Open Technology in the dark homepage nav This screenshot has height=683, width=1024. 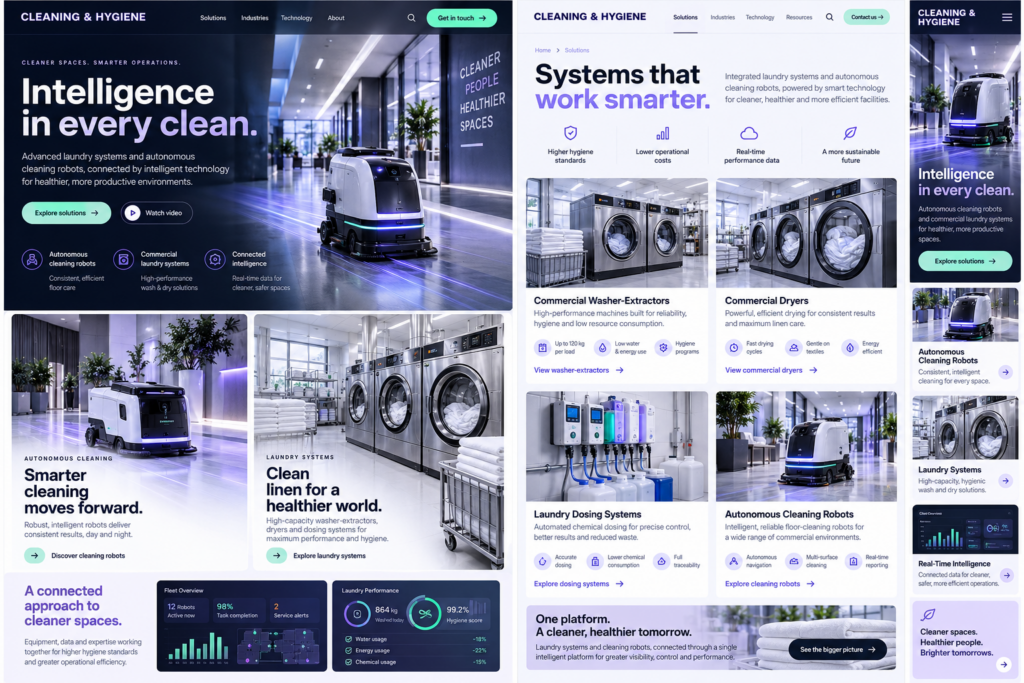(296, 18)
